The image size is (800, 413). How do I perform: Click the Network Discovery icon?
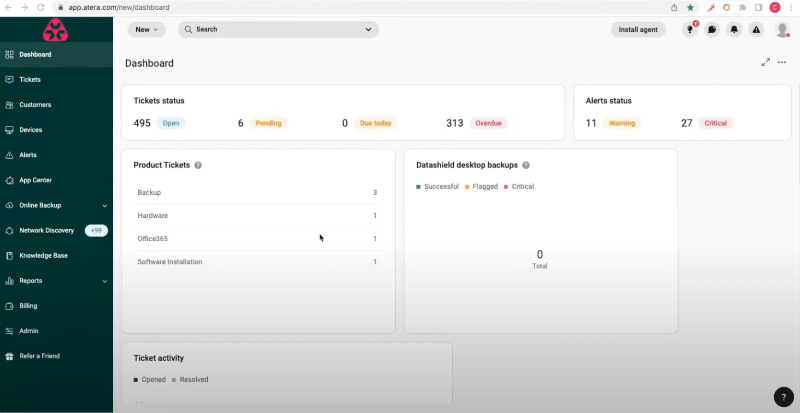[x=9, y=231]
